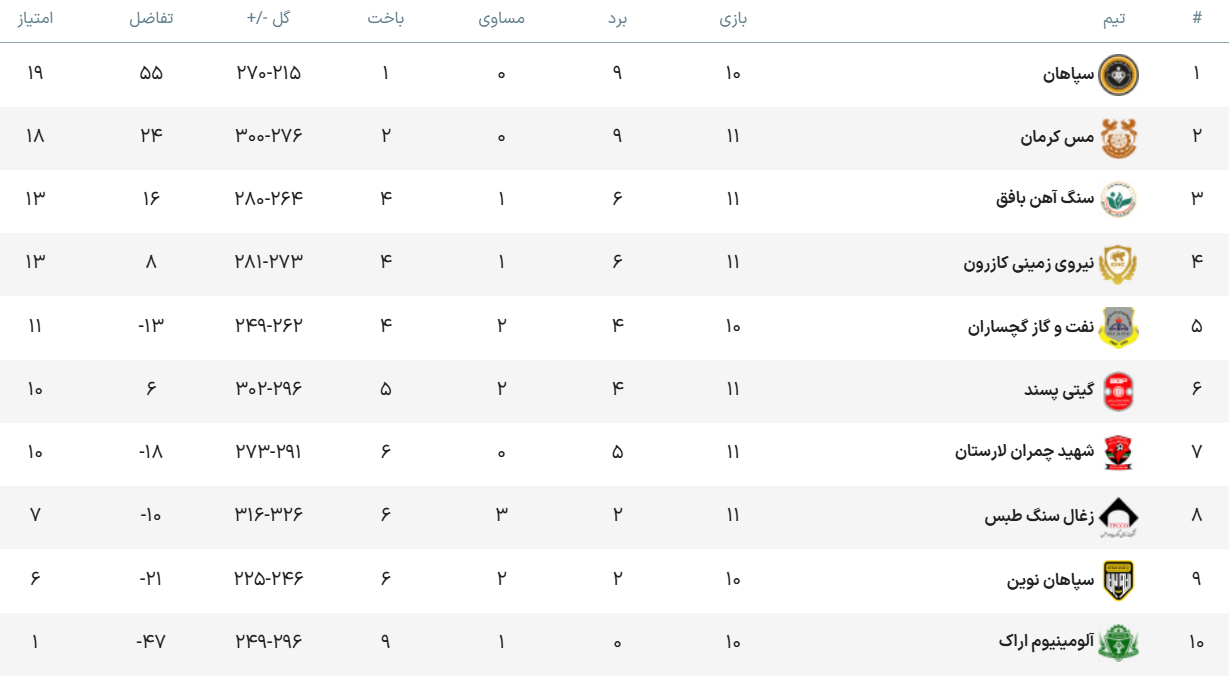Viewport: 1229px width, 693px height.
Task: Select the آلومینیوم اراک team name
Action: [x=1046, y=641]
